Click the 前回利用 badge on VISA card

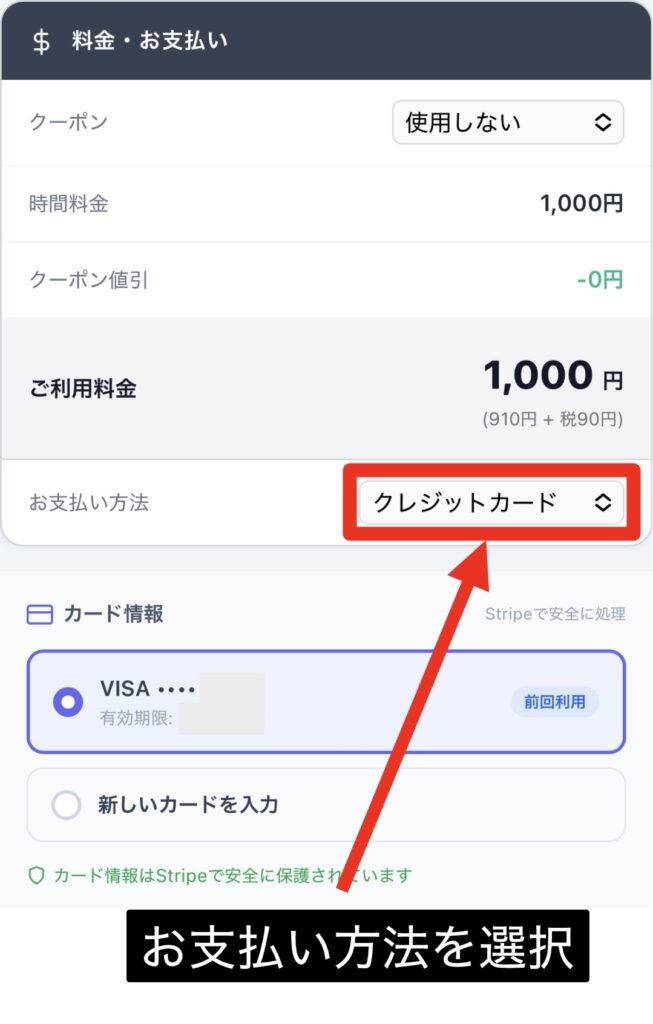tap(554, 702)
